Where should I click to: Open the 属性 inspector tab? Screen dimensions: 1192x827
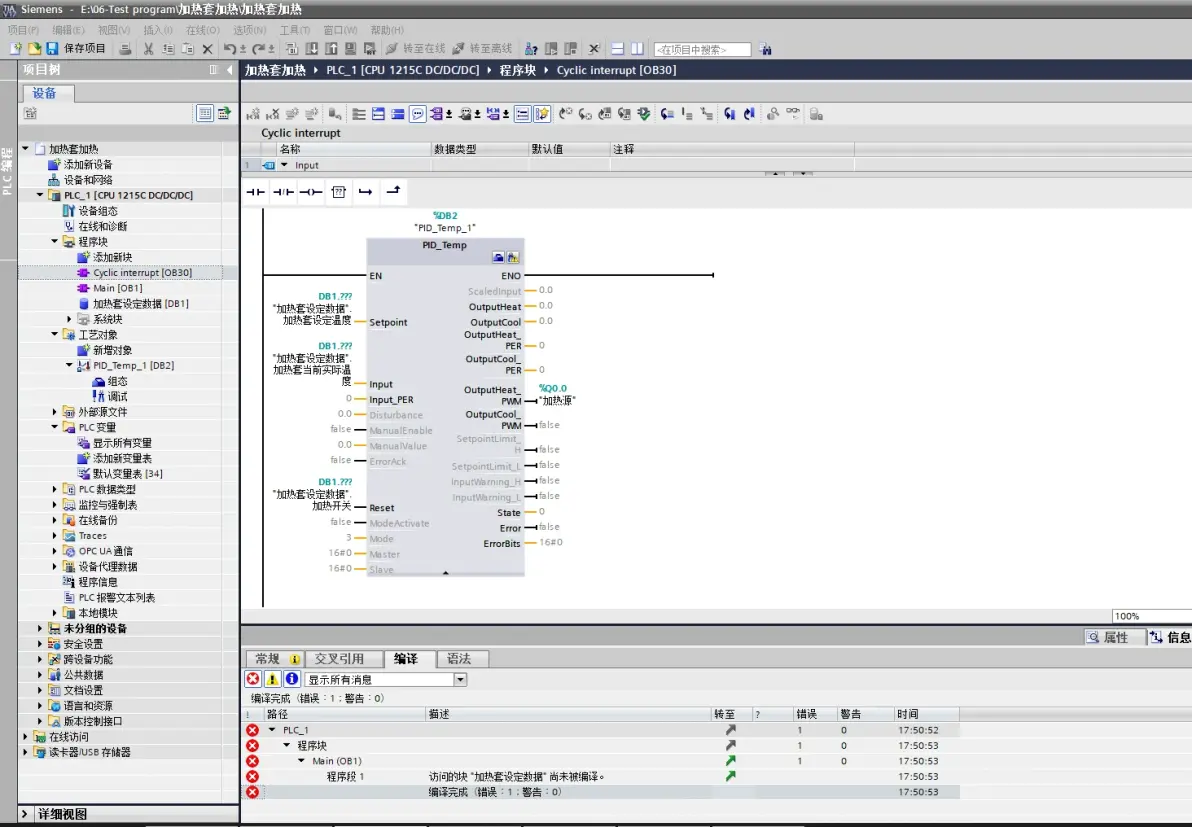tap(1114, 637)
